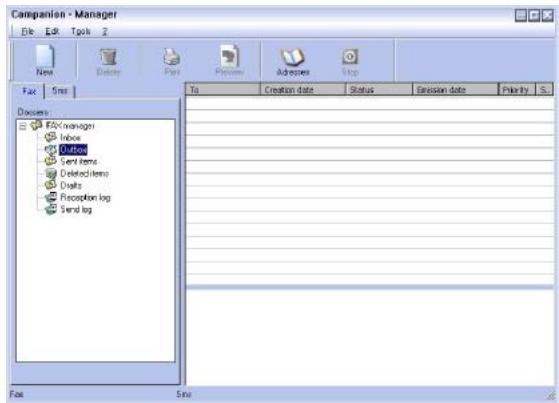This screenshot has height=403, width=559.
Task: Click the Print printer icon
Action: coord(172,57)
